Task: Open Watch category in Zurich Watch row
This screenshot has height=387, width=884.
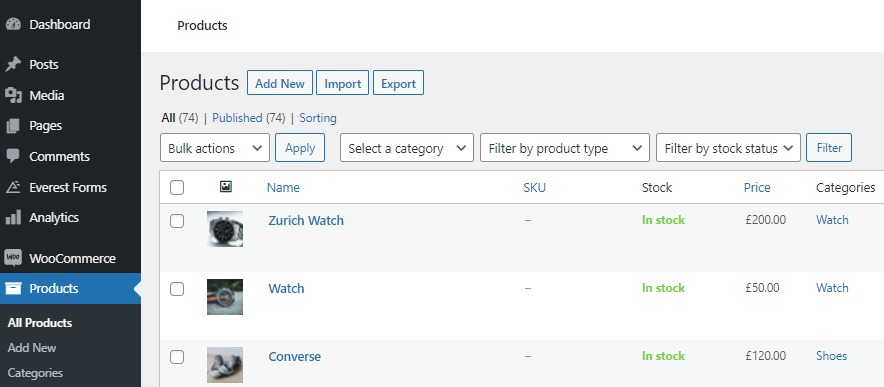Action: pos(832,219)
